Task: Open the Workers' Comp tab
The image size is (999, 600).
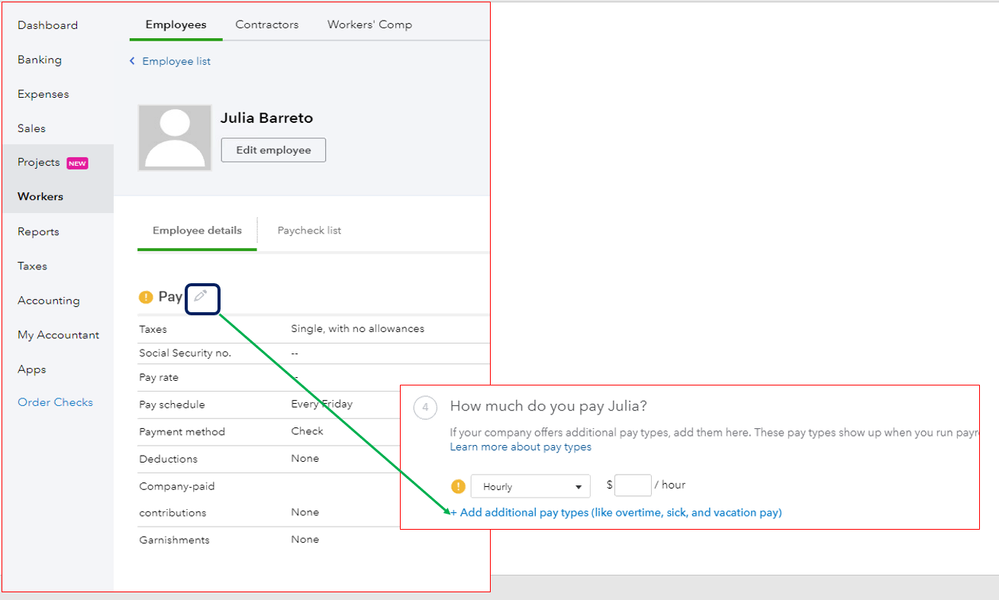Action: pos(370,25)
